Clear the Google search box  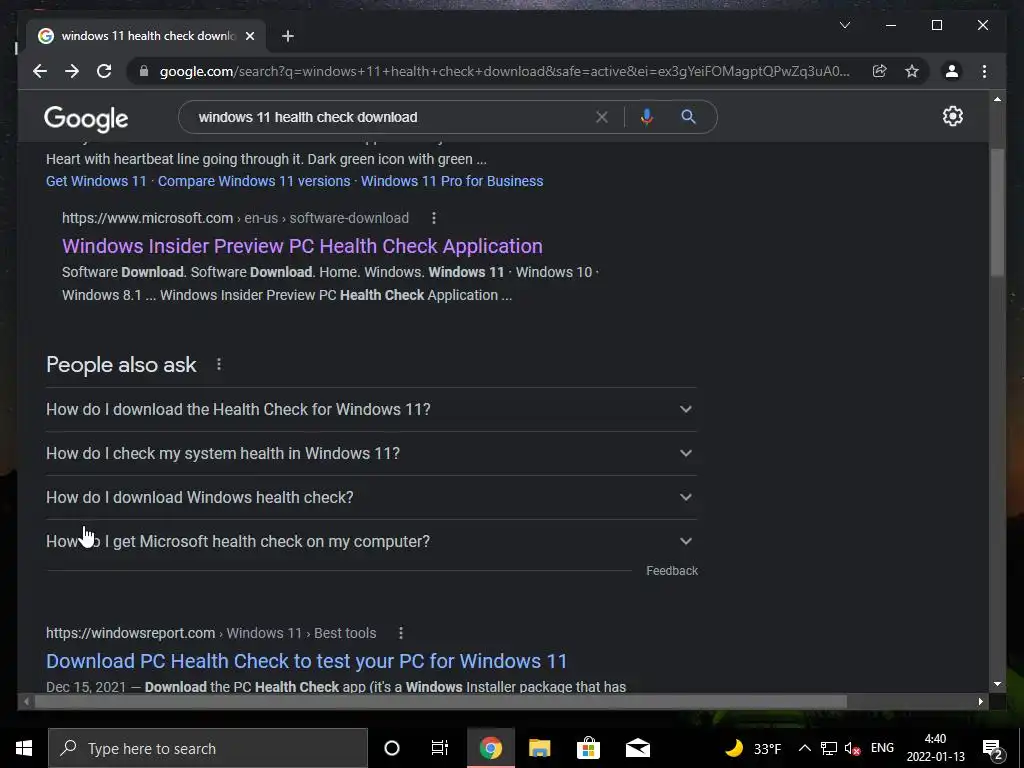(x=601, y=117)
